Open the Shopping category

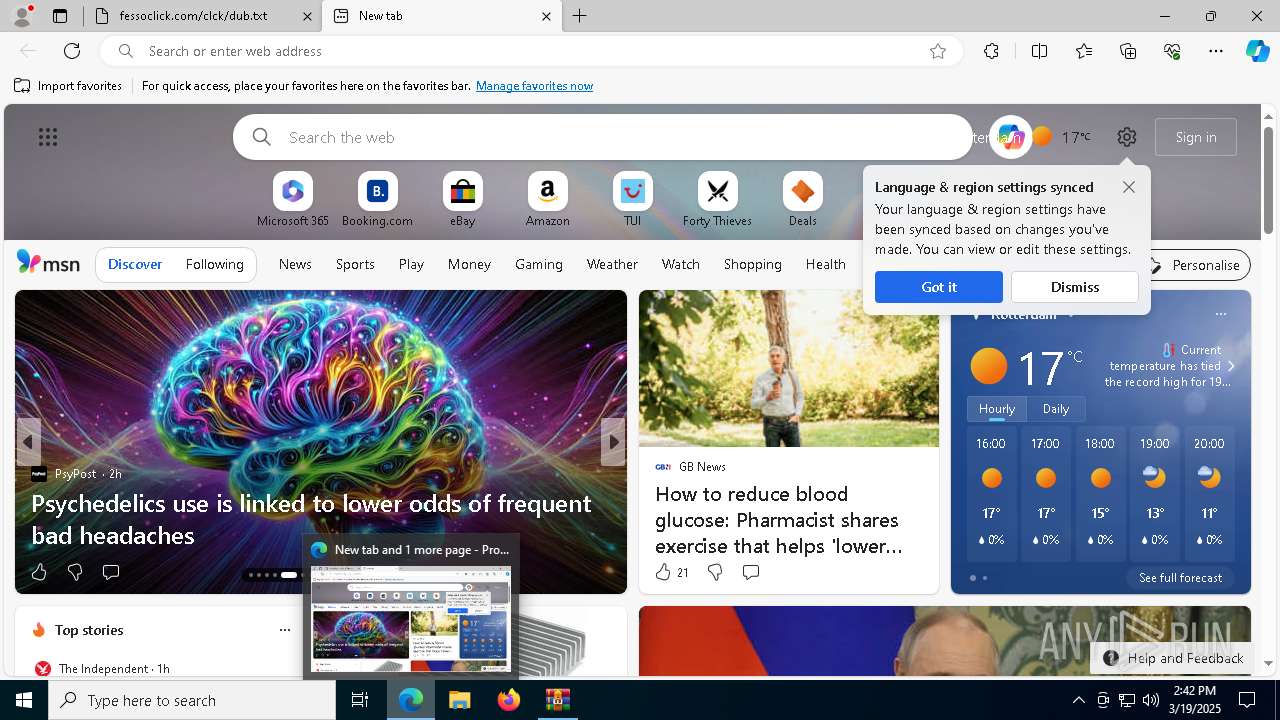pos(752,264)
